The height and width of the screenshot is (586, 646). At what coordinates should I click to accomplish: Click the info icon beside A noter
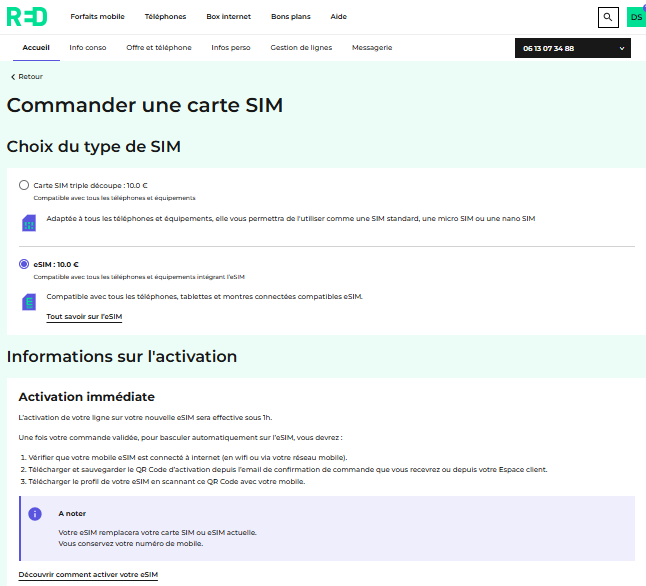(x=35, y=513)
